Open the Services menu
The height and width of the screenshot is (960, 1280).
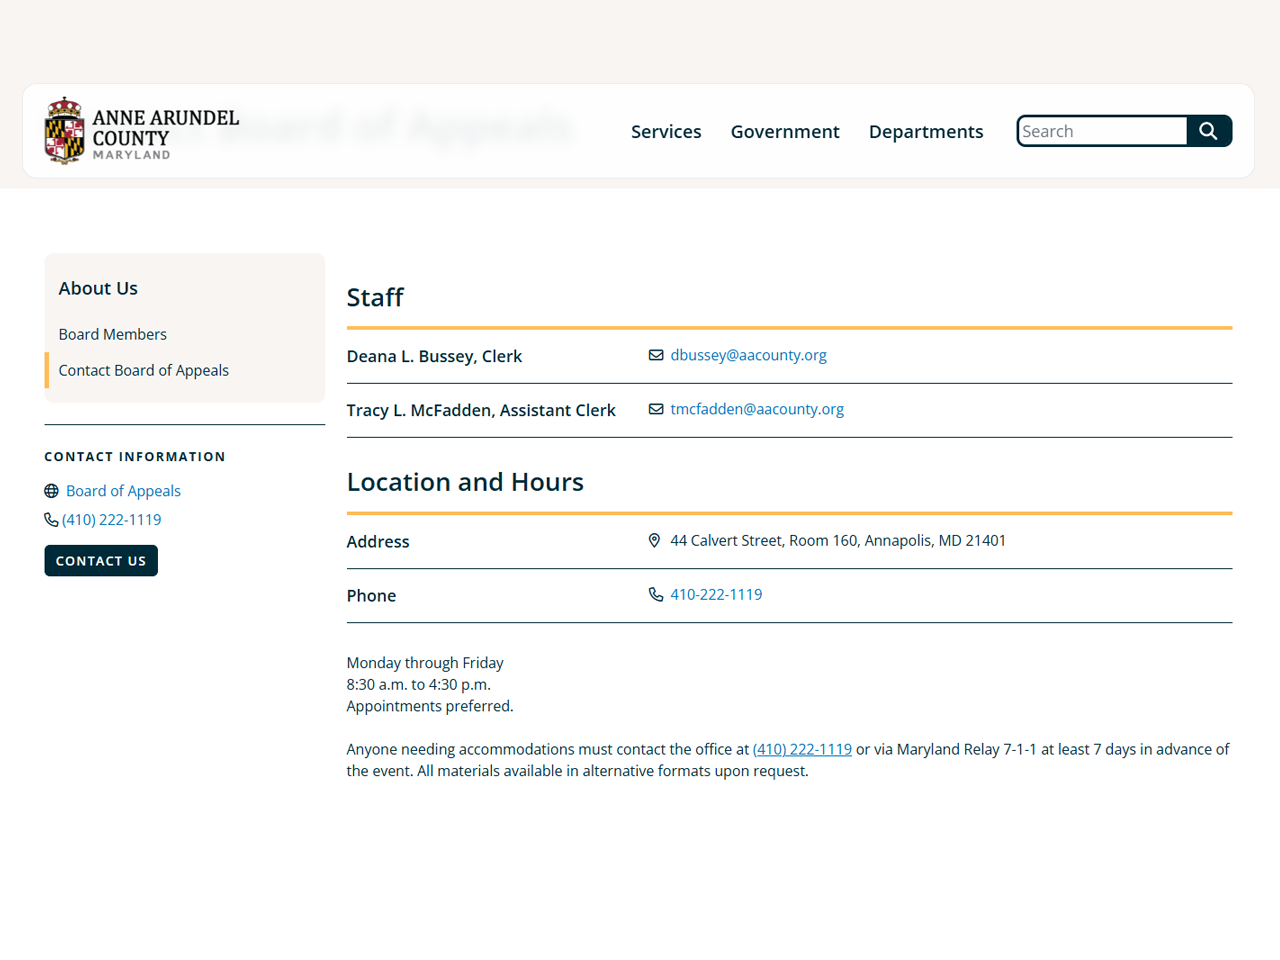pyautogui.click(x=666, y=131)
